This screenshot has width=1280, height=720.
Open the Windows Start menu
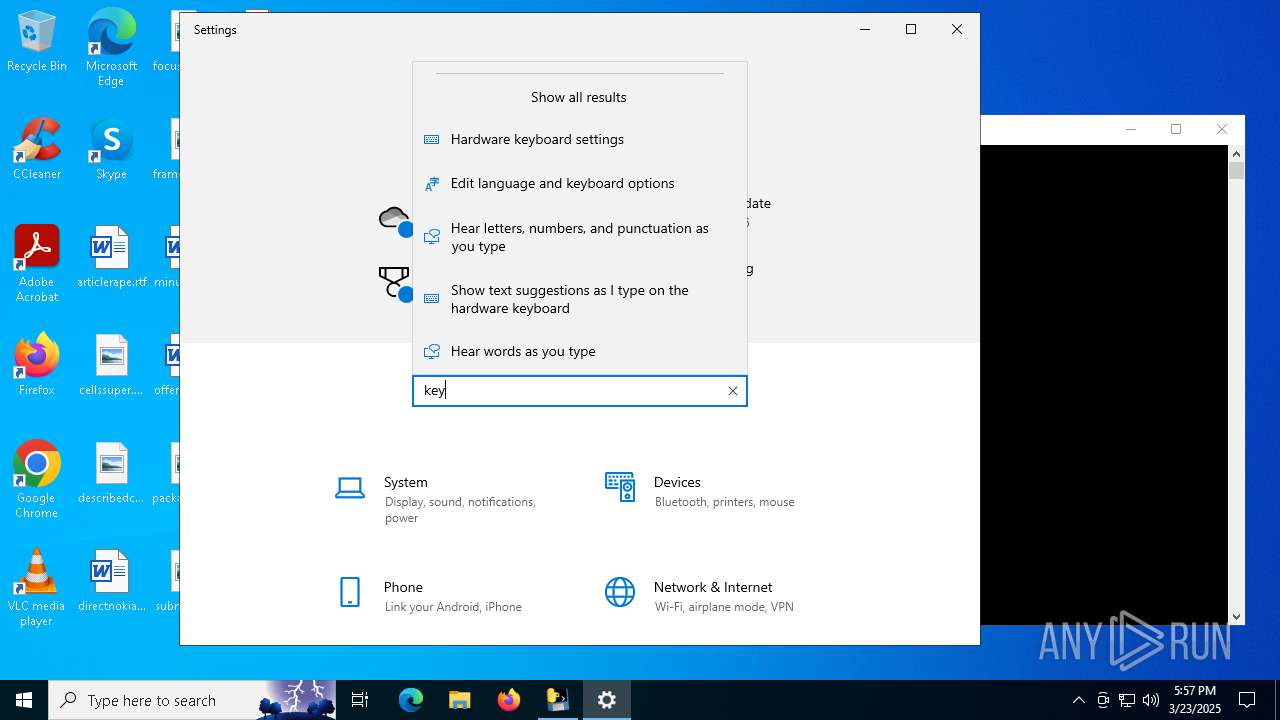click(x=24, y=700)
